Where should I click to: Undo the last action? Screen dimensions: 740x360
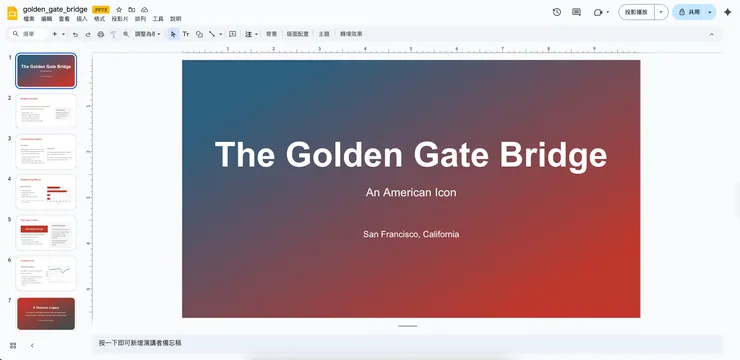pyautogui.click(x=75, y=34)
